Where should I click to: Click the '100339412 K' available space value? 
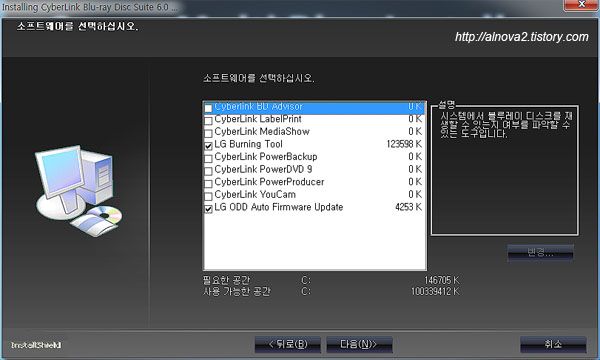coord(435,292)
